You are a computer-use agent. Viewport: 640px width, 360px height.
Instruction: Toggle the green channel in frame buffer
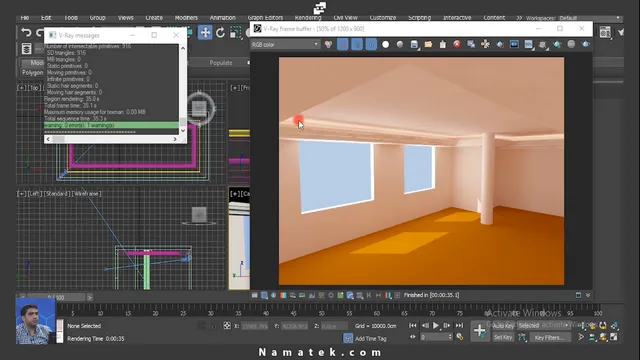pos(357,44)
